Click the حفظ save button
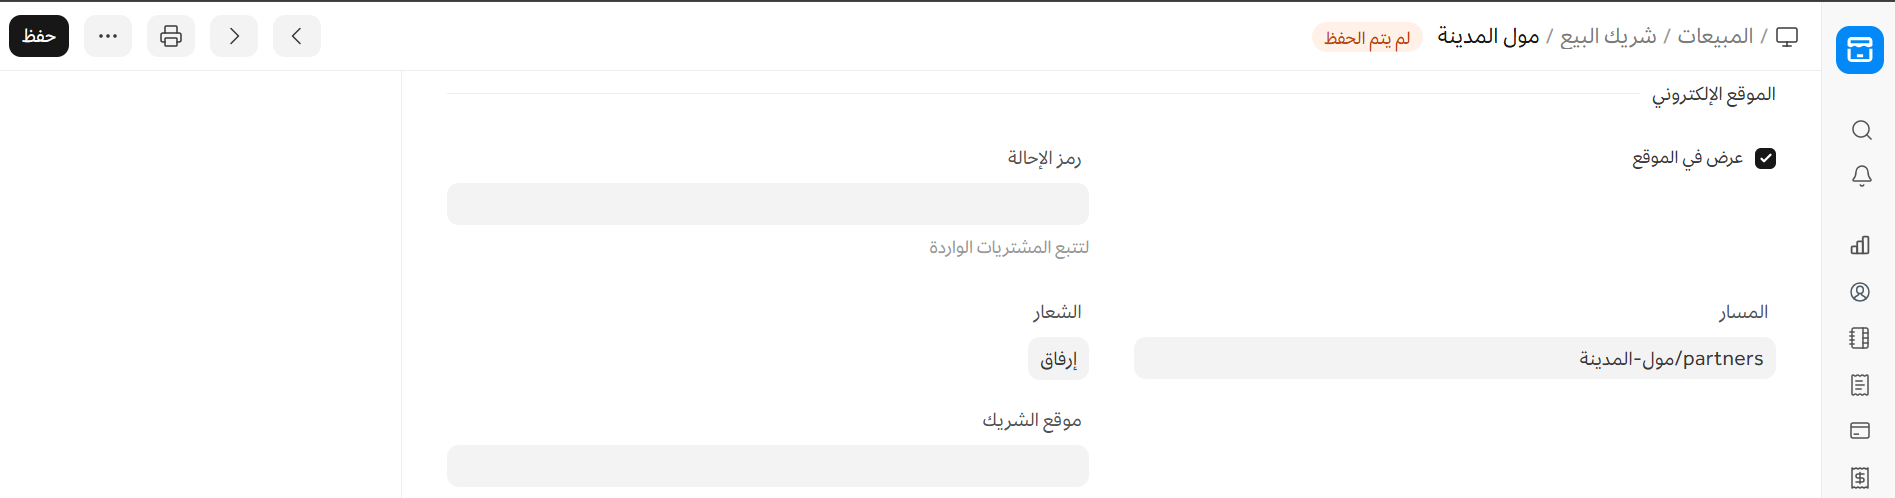Screen dimensions: 1895x498 click(x=39, y=36)
